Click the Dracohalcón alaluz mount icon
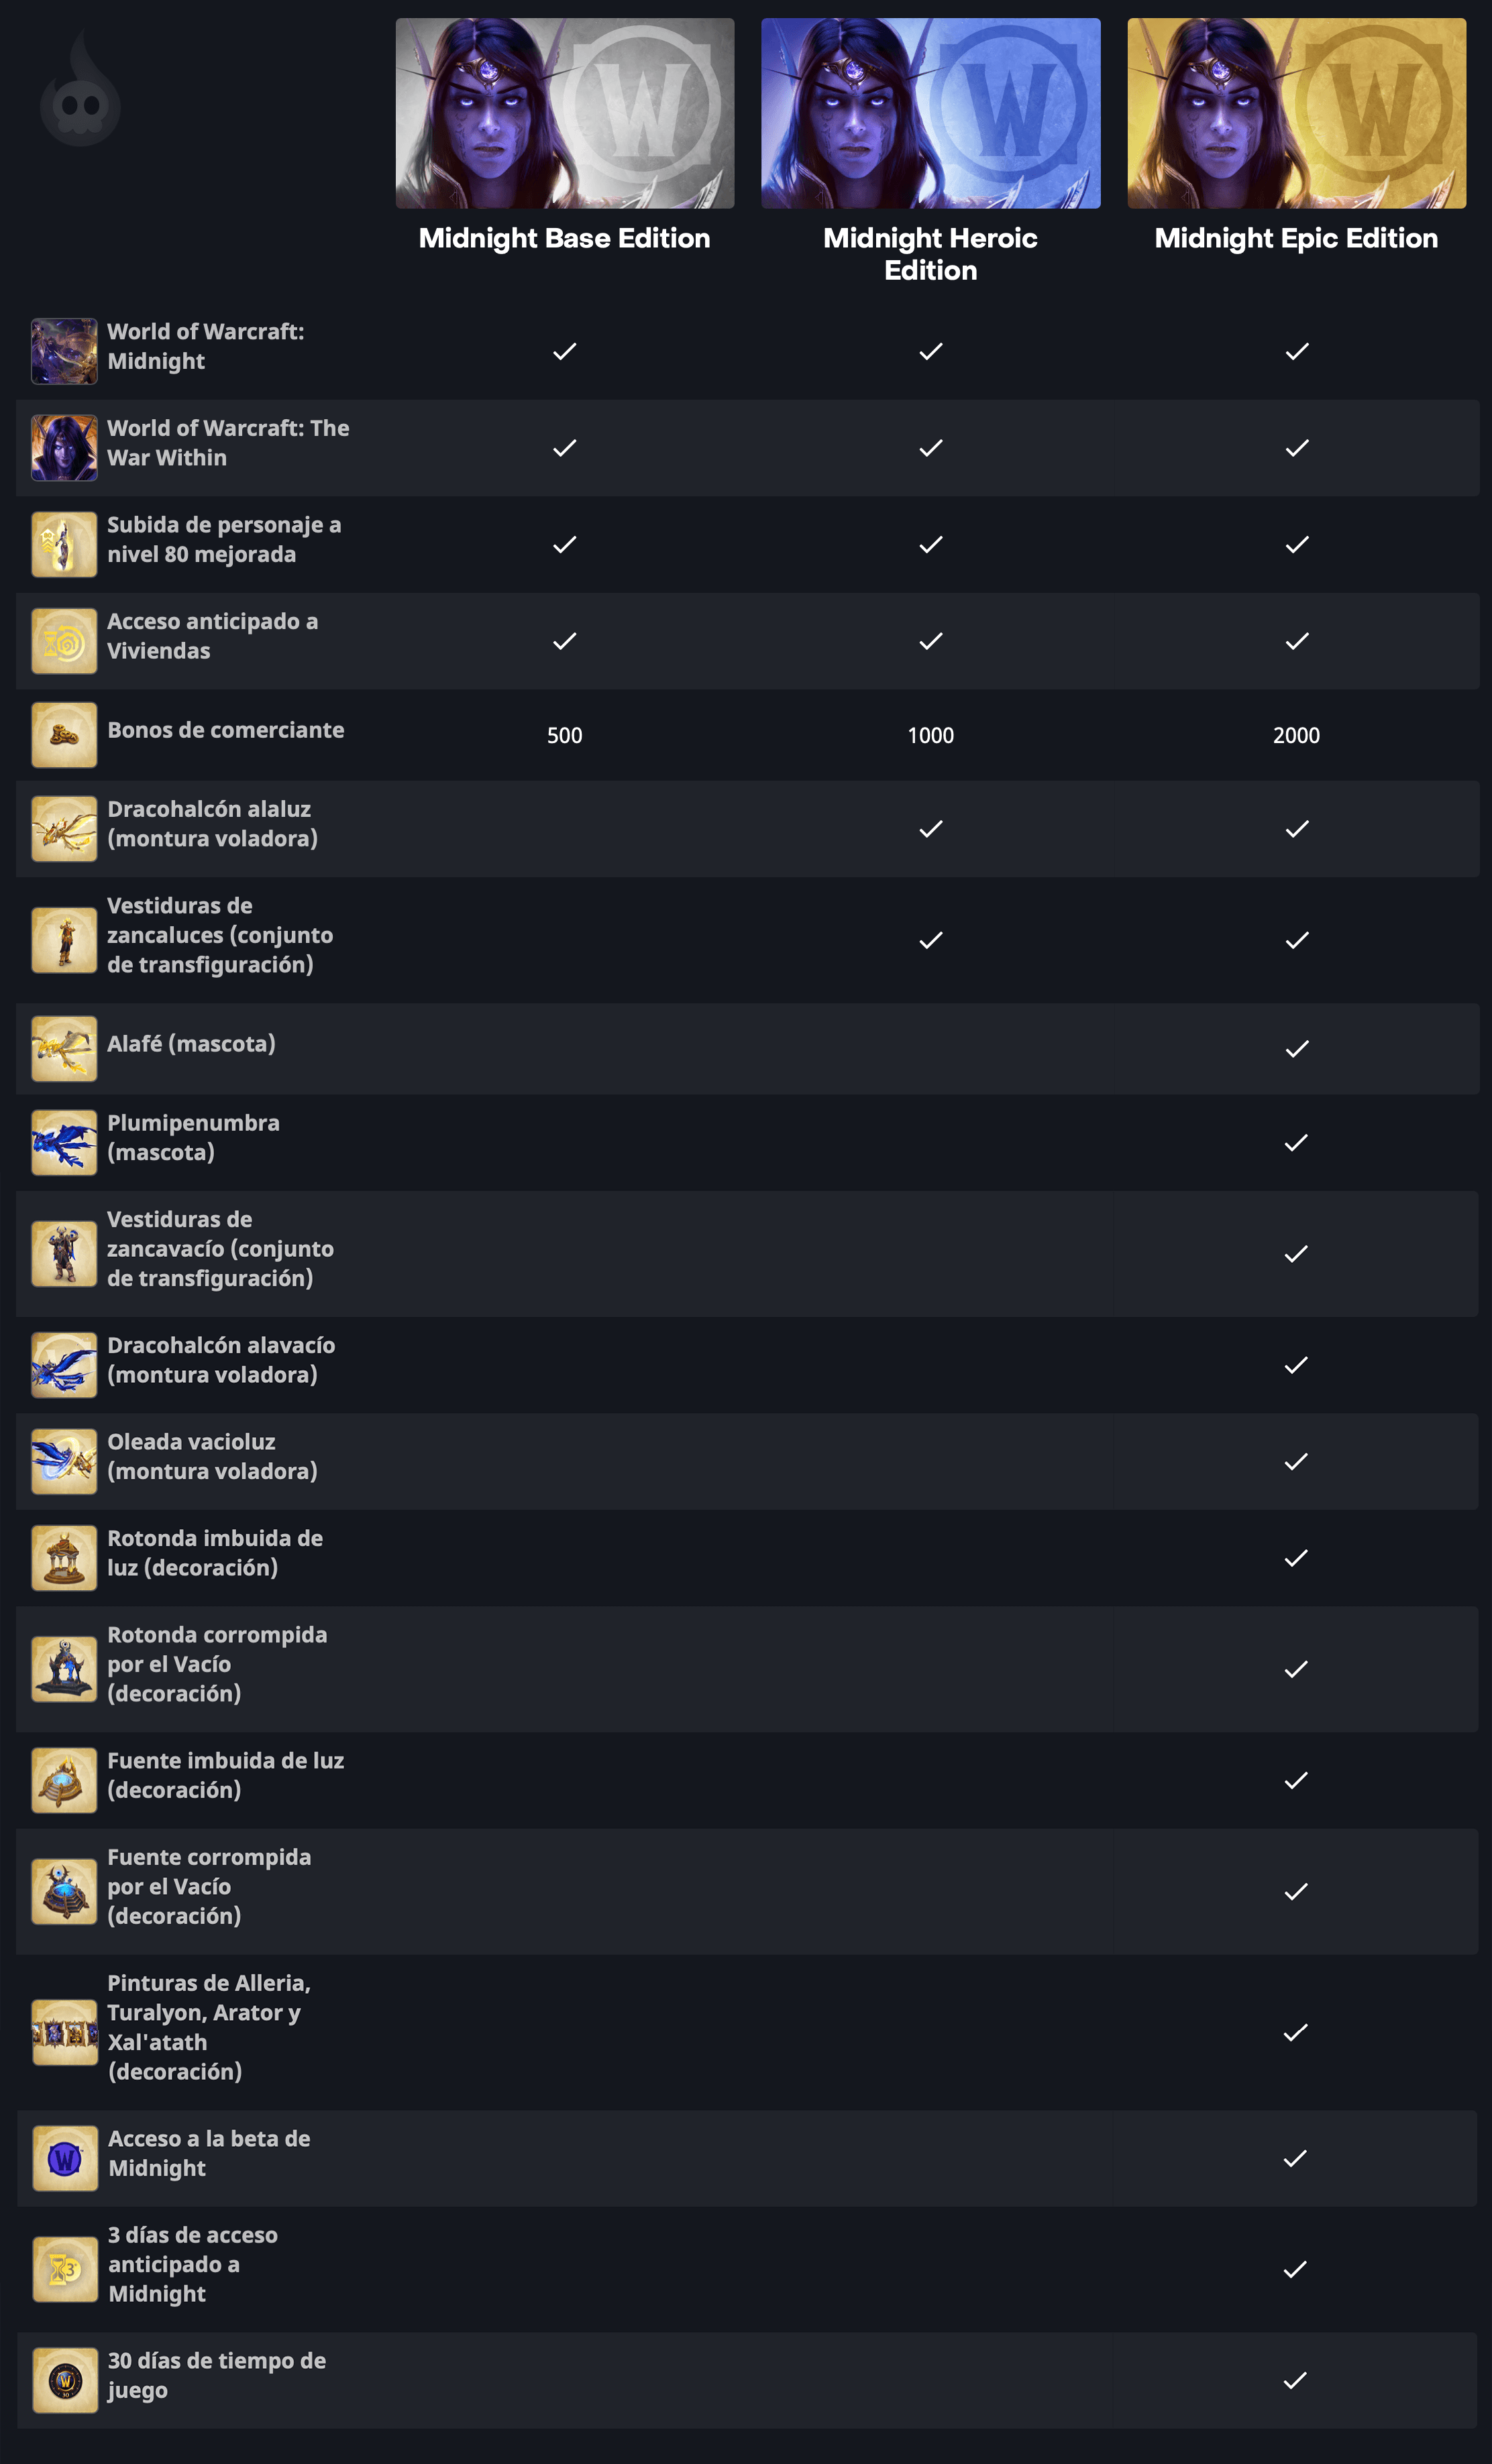 tap(64, 829)
